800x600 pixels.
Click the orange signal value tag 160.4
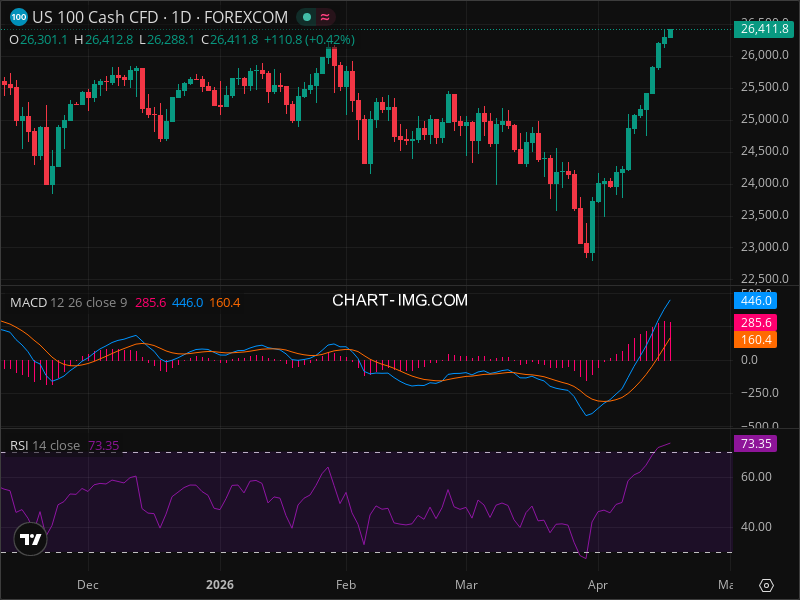(x=756, y=340)
